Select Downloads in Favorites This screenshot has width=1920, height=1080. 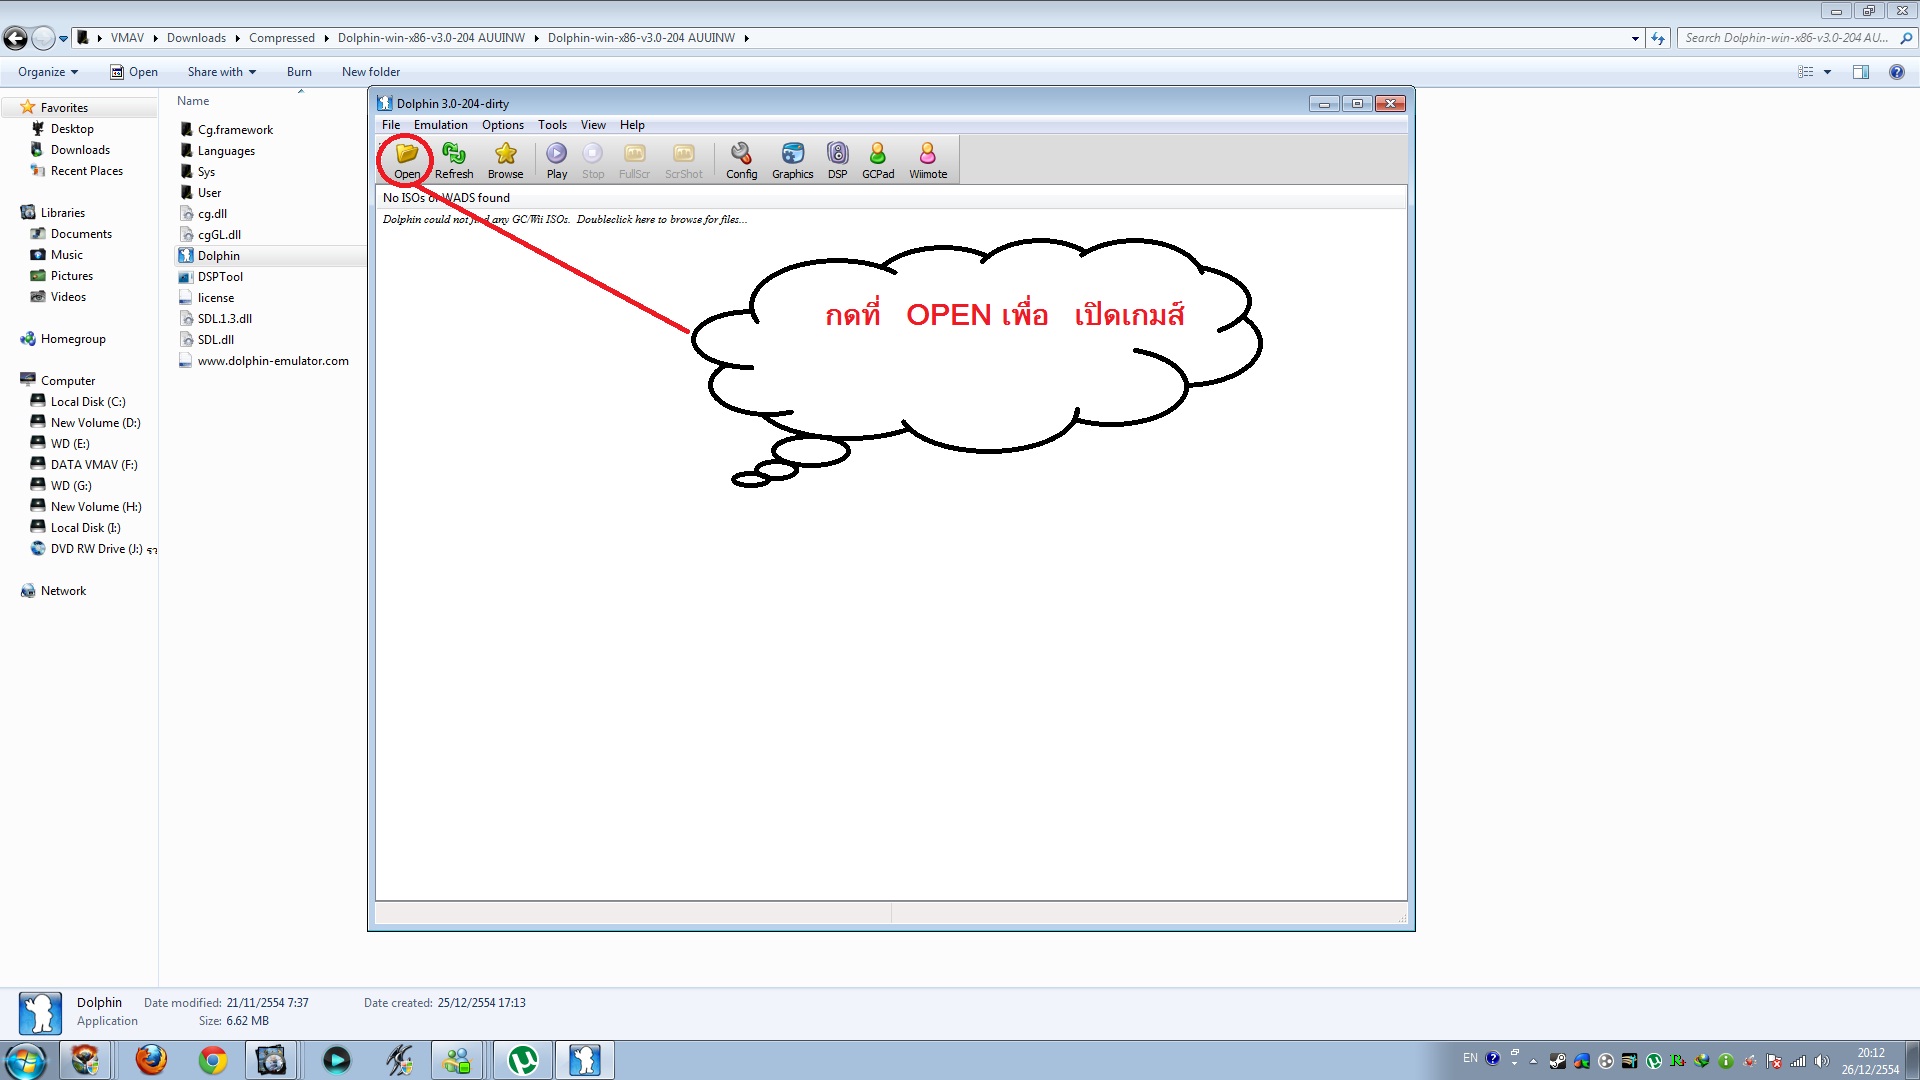click(80, 150)
